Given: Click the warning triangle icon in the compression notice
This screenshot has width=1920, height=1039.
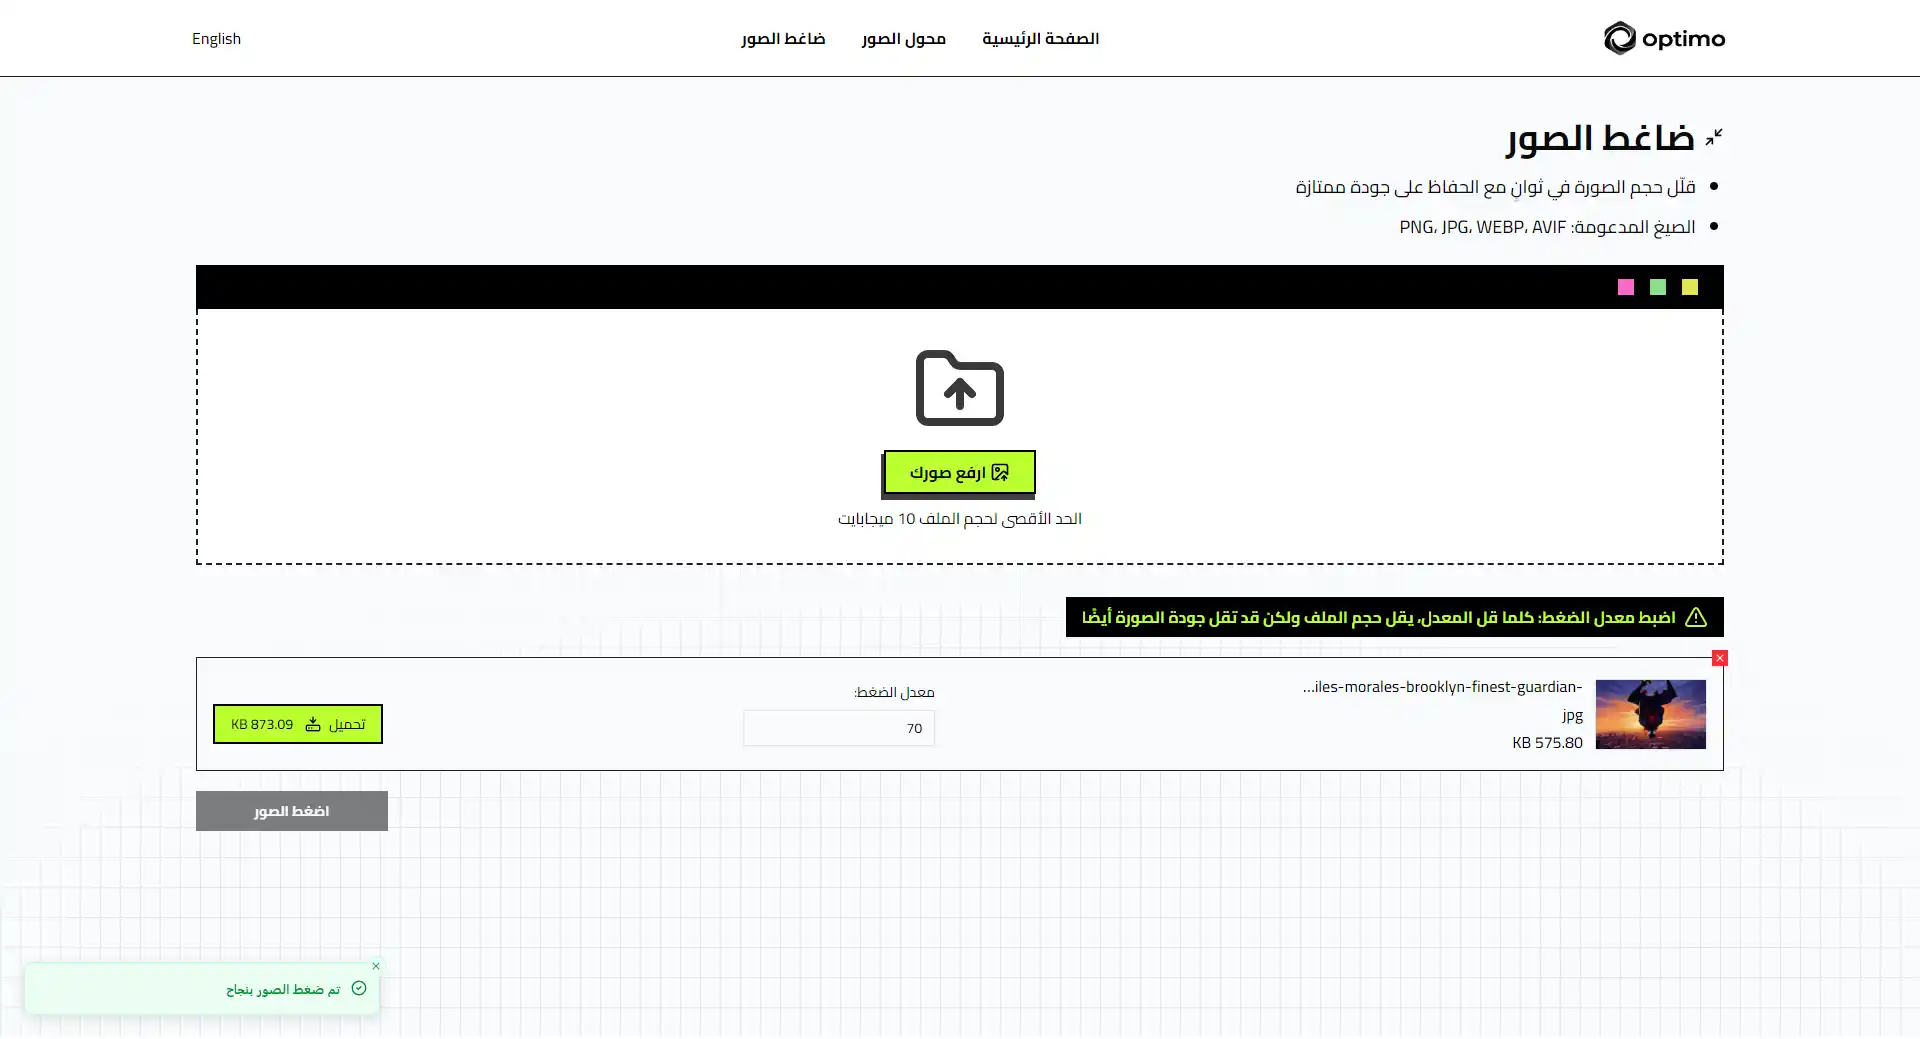Looking at the screenshot, I should click(x=1697, y=617).
